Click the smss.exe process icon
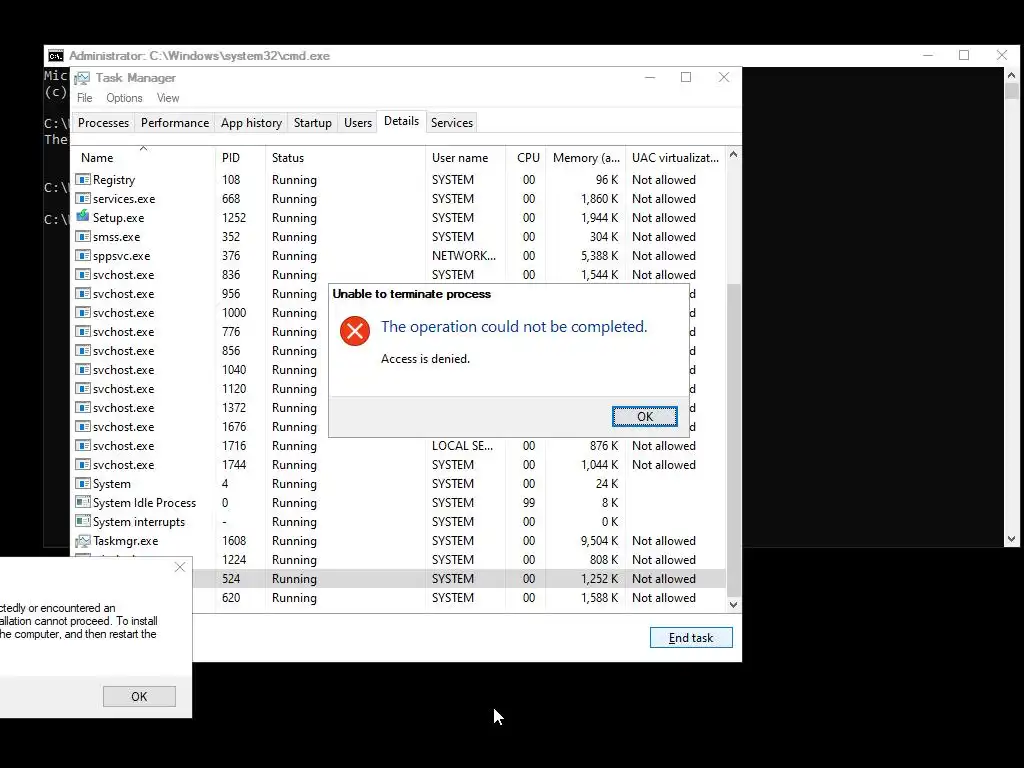1024x768 pixels. click(82, 236)
